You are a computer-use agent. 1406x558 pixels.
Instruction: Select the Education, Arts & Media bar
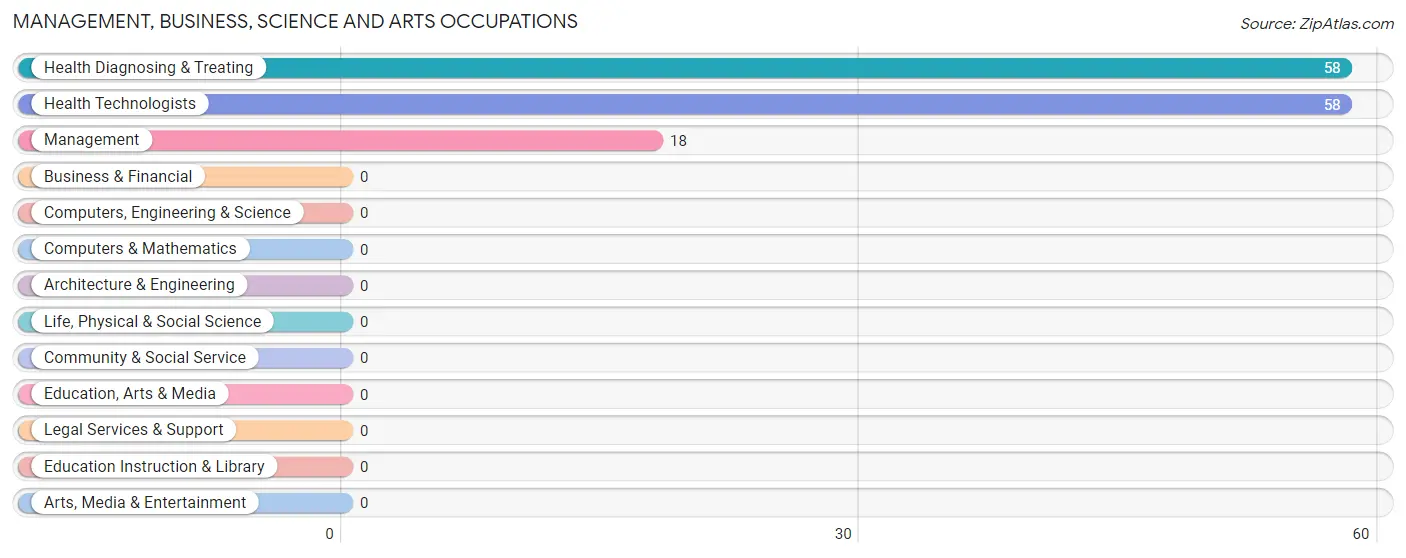[x=185, y=394]
